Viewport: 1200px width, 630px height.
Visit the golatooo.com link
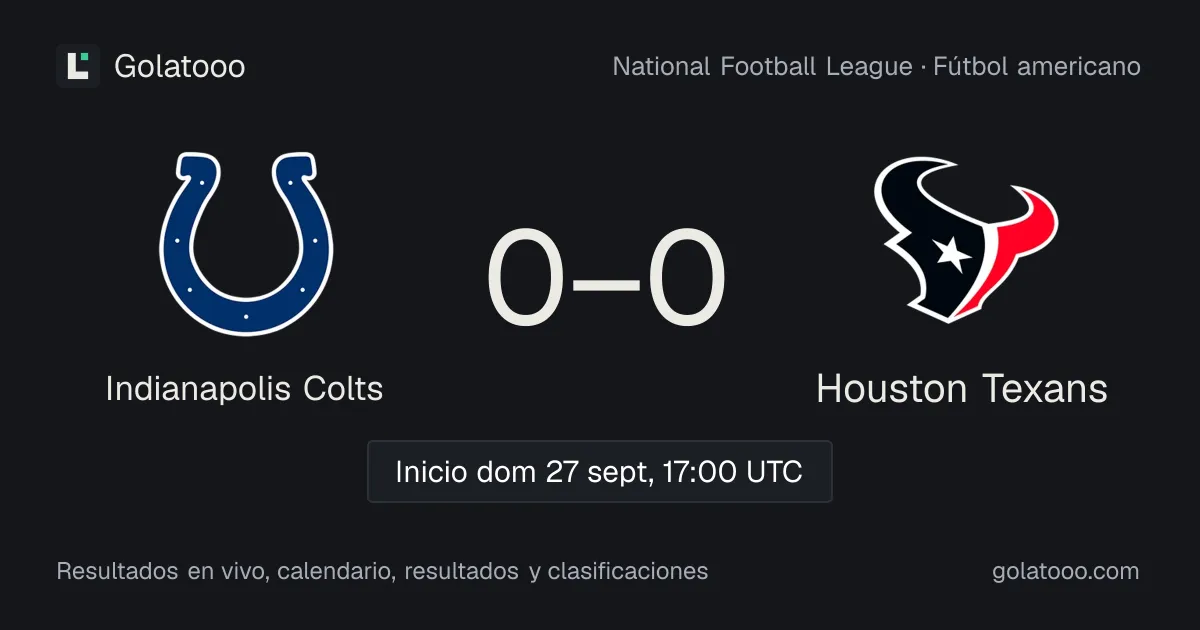pos(1066,572)
